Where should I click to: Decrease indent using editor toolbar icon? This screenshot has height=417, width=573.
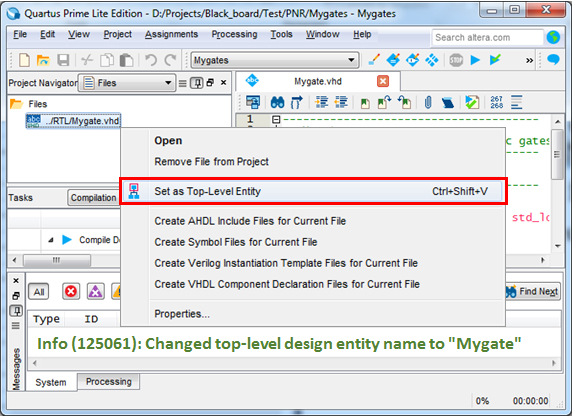pyautogui.click(x=341, y=102)
